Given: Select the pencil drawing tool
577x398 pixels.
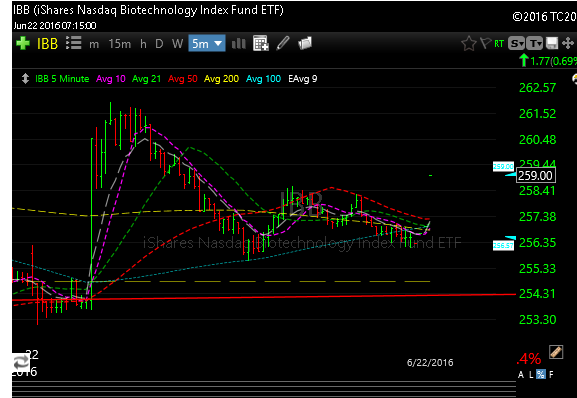Looking at the screenshot, I should coord(283,43).
